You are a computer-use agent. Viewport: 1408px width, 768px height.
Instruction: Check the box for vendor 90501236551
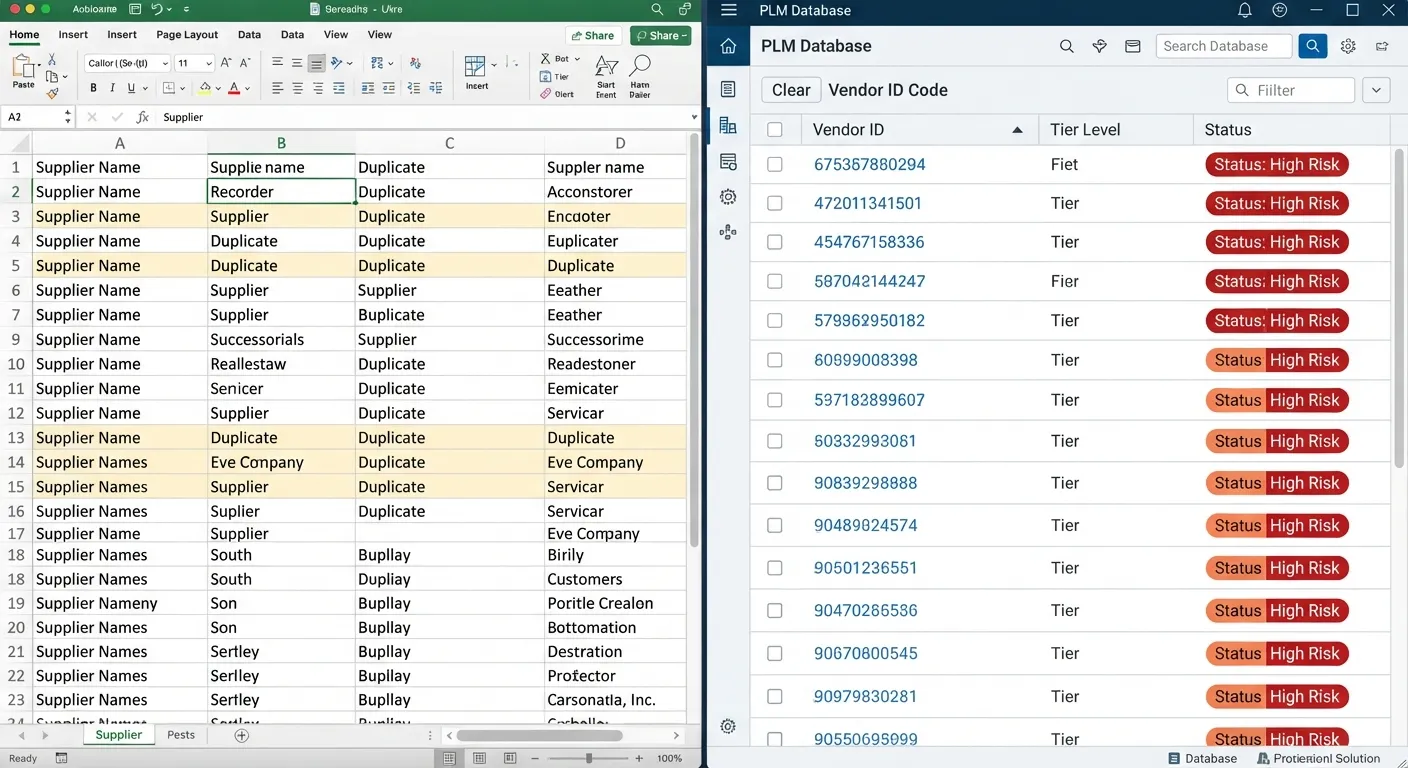[x=775, y=568]
